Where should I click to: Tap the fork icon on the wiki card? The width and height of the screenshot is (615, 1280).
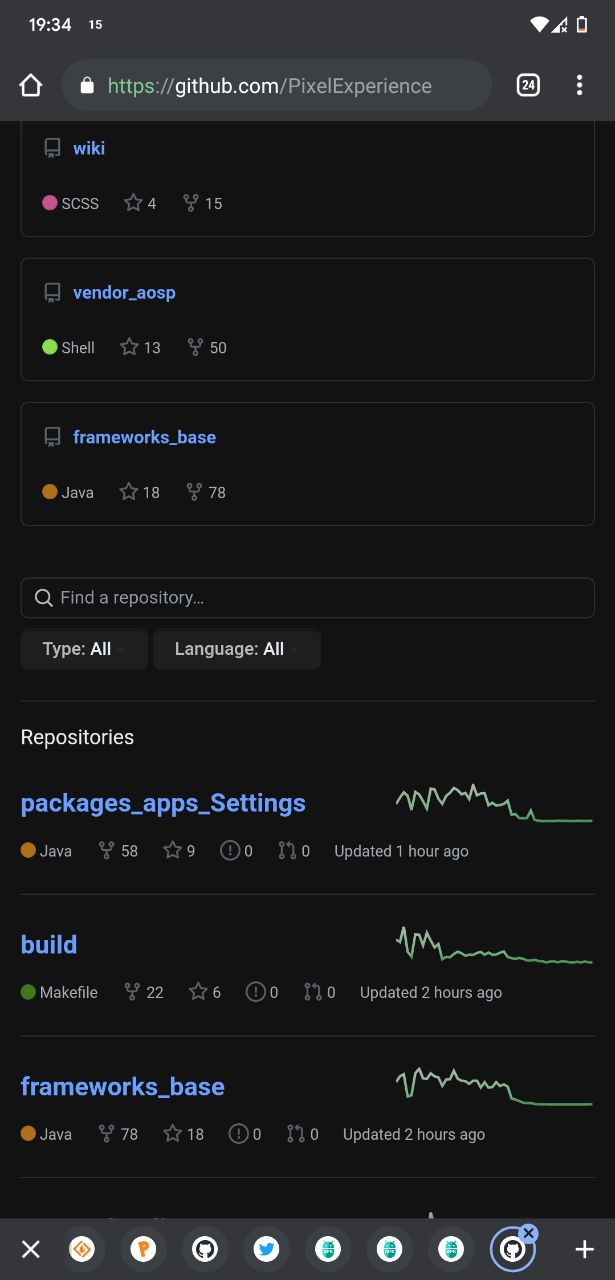coord(191,203)
